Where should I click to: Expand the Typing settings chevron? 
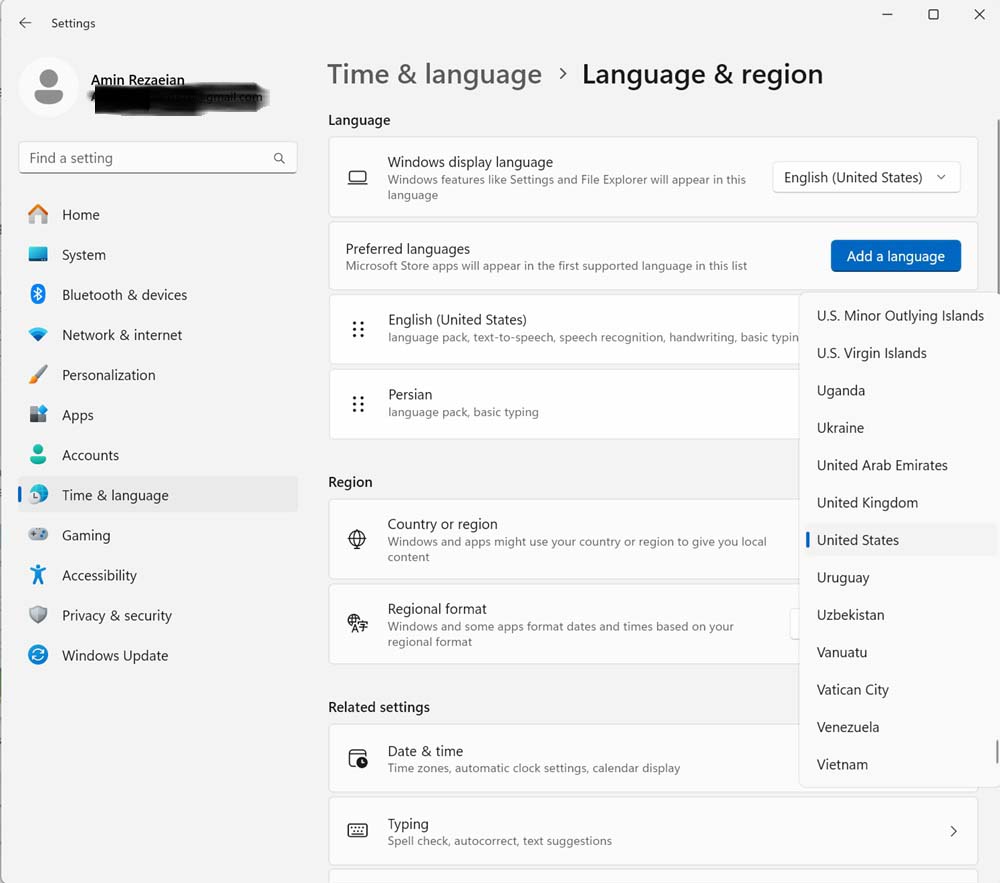click(953, 831)
